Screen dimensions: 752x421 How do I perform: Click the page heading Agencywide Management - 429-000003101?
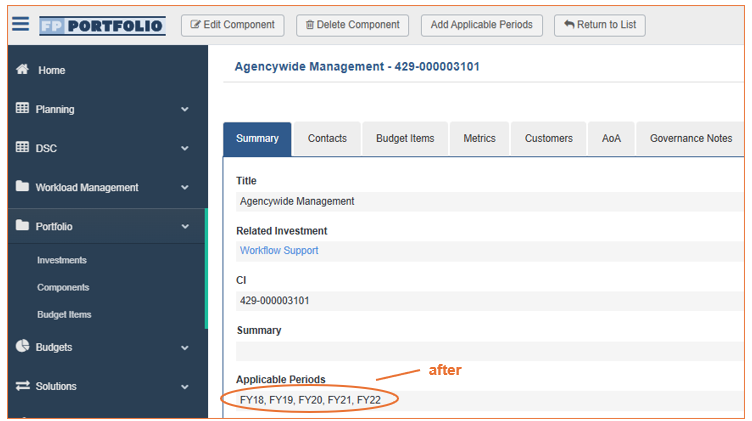coord(357,66)
